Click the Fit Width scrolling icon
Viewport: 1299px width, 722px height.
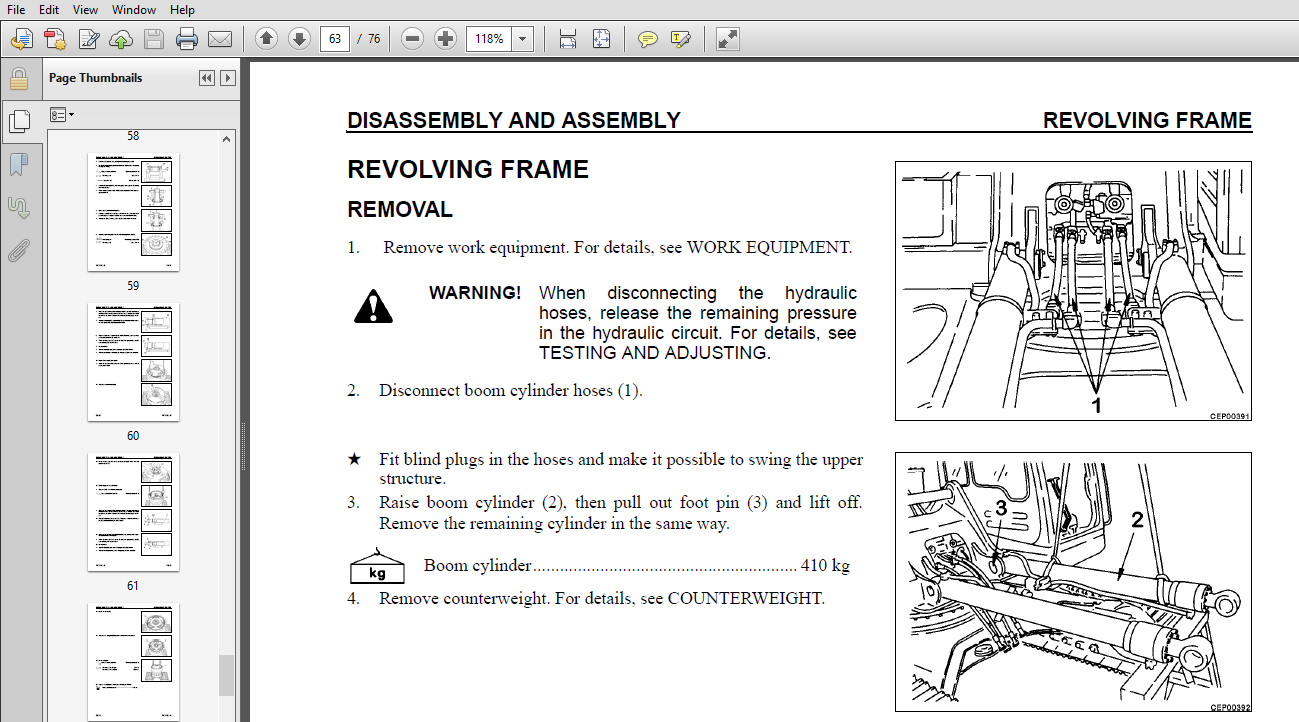[x=568, y=39]
